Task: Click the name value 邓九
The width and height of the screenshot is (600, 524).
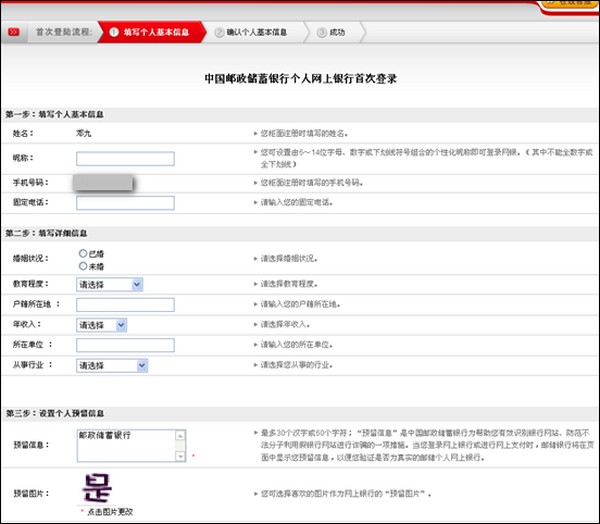Action: pos(83,134)
